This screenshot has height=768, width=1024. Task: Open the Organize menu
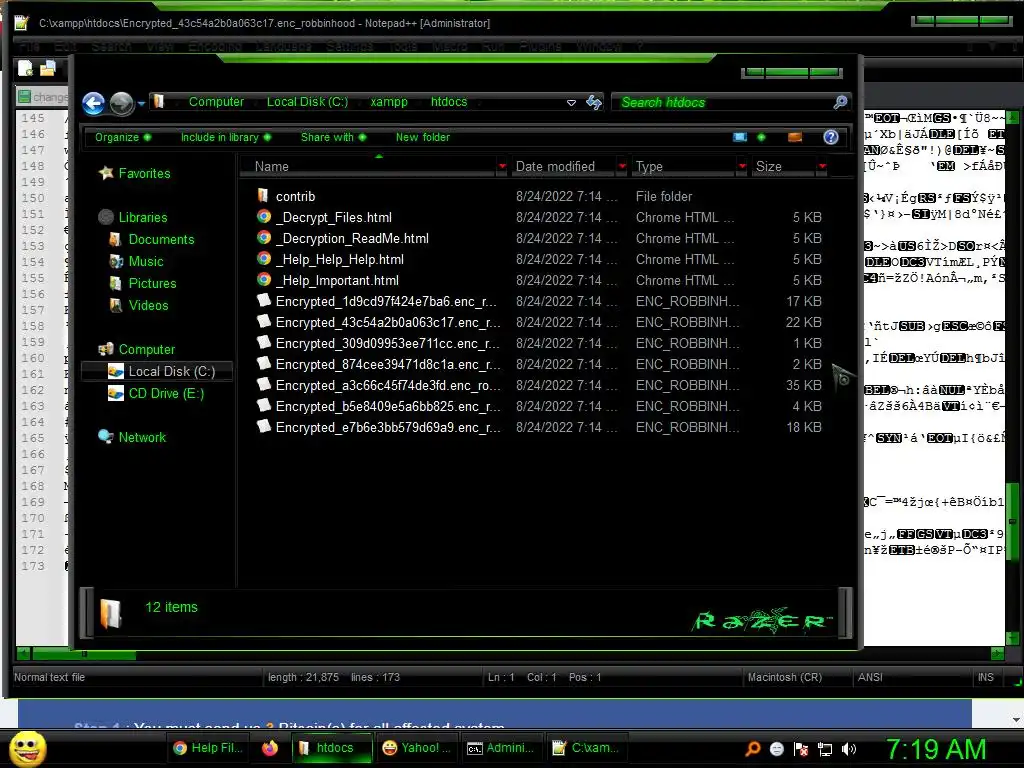(123, 137)
